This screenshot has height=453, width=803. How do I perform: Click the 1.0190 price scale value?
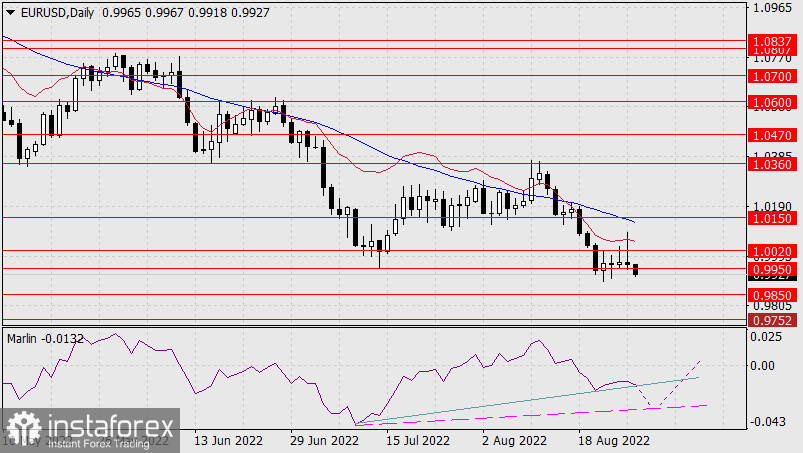(x=772, y=207)
